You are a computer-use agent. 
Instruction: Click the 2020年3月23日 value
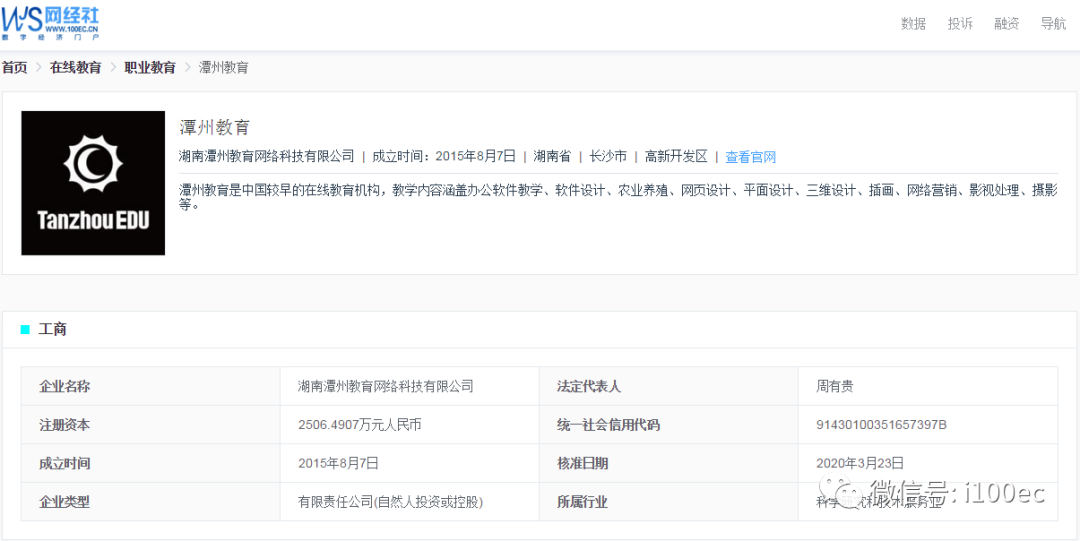860,462
